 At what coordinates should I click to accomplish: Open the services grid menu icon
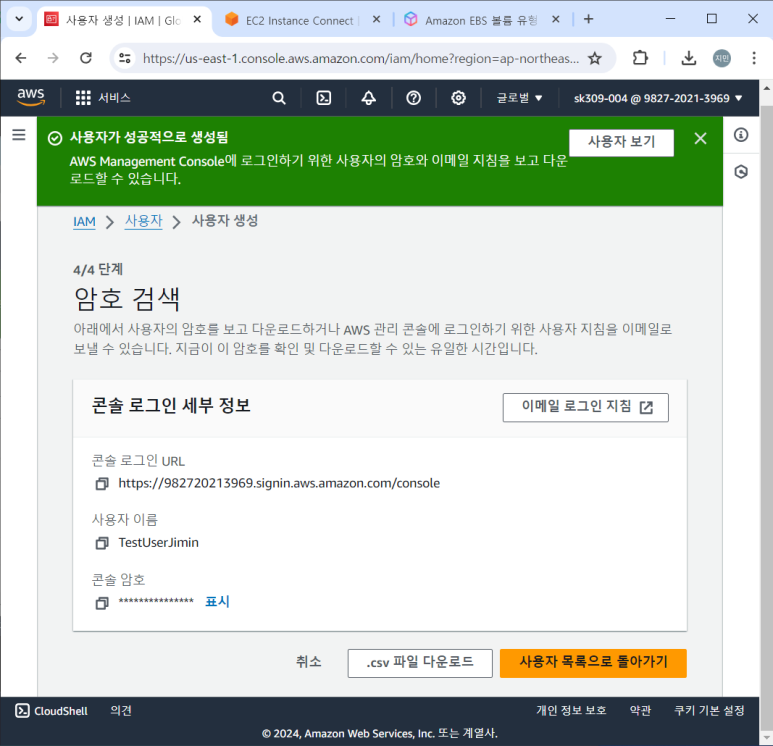tap(83, 98)
